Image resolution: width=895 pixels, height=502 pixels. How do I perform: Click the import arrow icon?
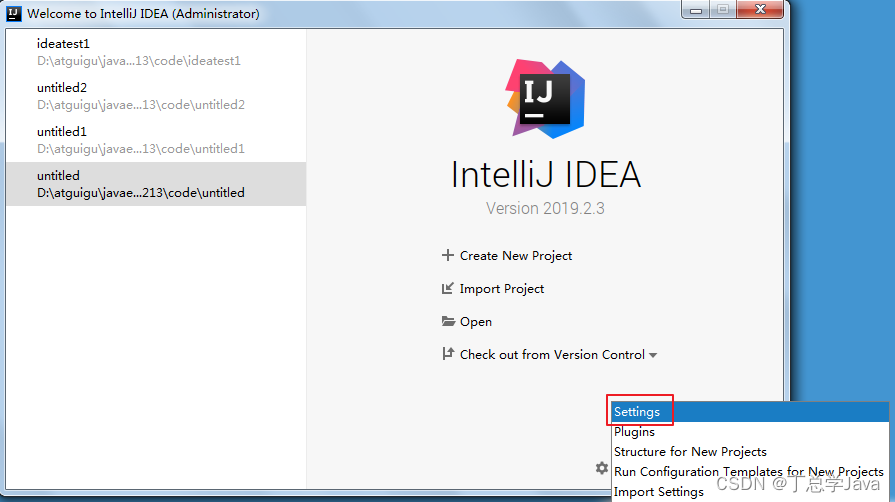click(x=448, y=288)
